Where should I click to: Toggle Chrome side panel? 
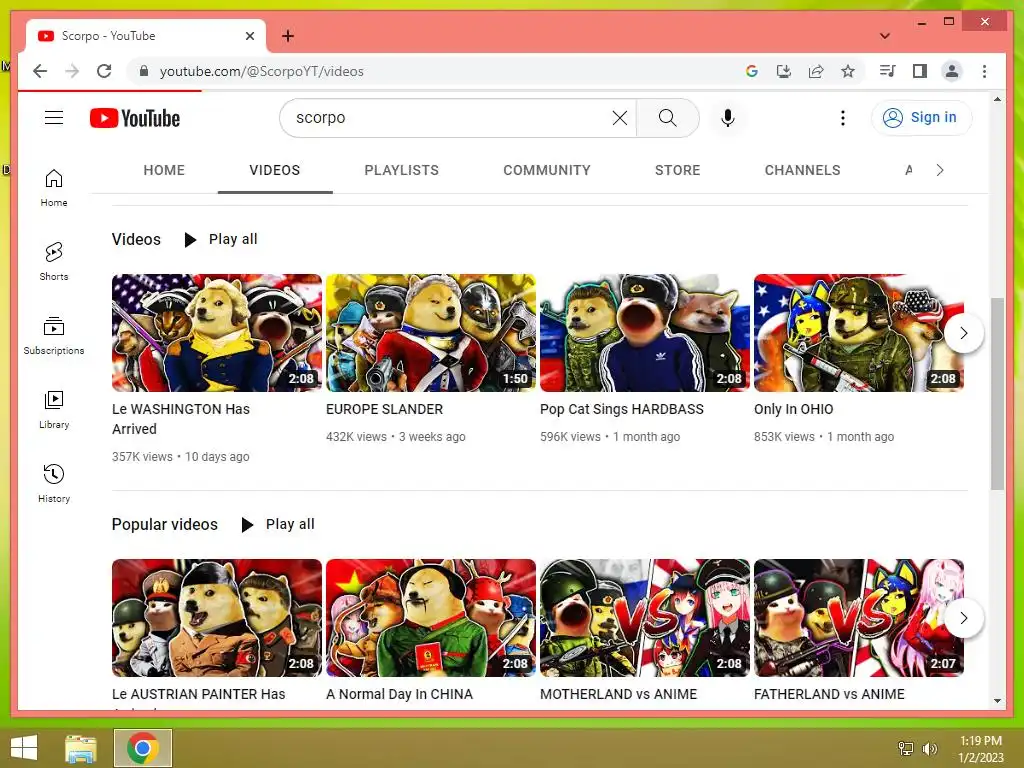pyautogui.click(x=920, y=71)
